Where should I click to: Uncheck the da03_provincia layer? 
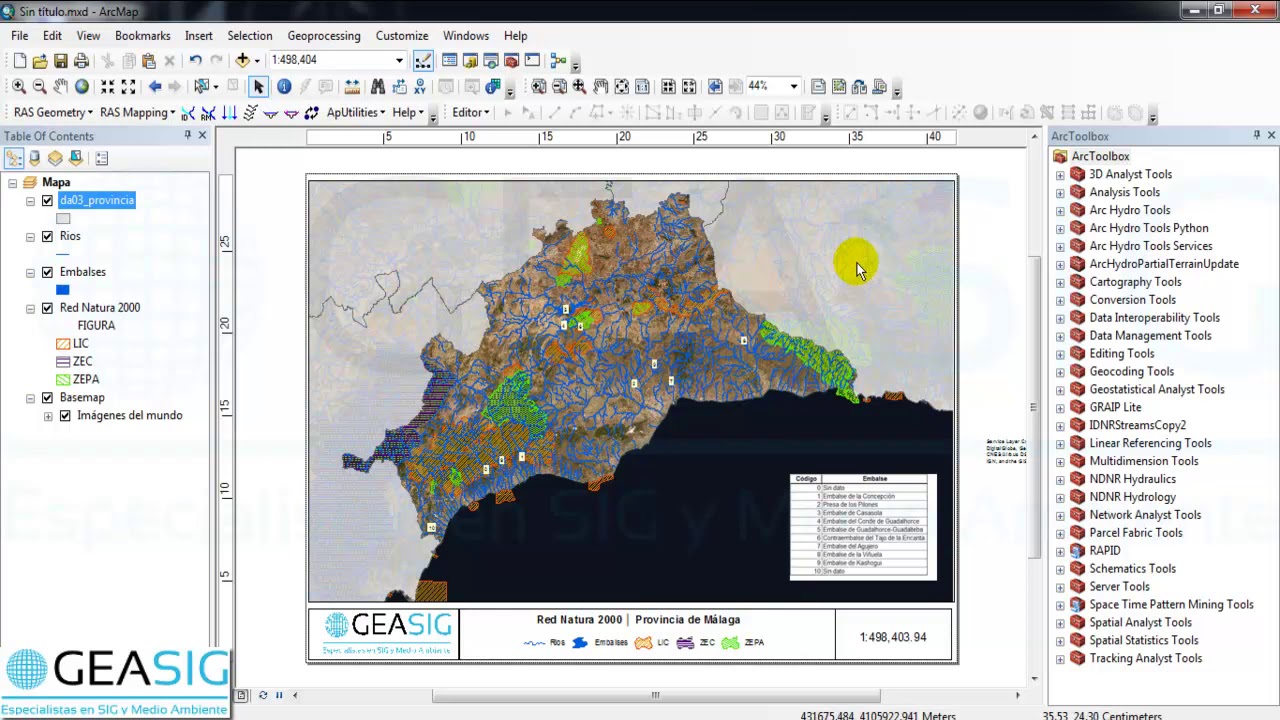[x=47, y=201]
